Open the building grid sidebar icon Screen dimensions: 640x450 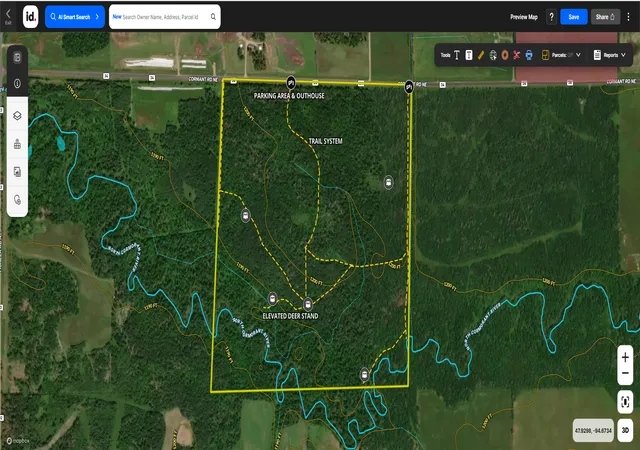coord(17,144)
